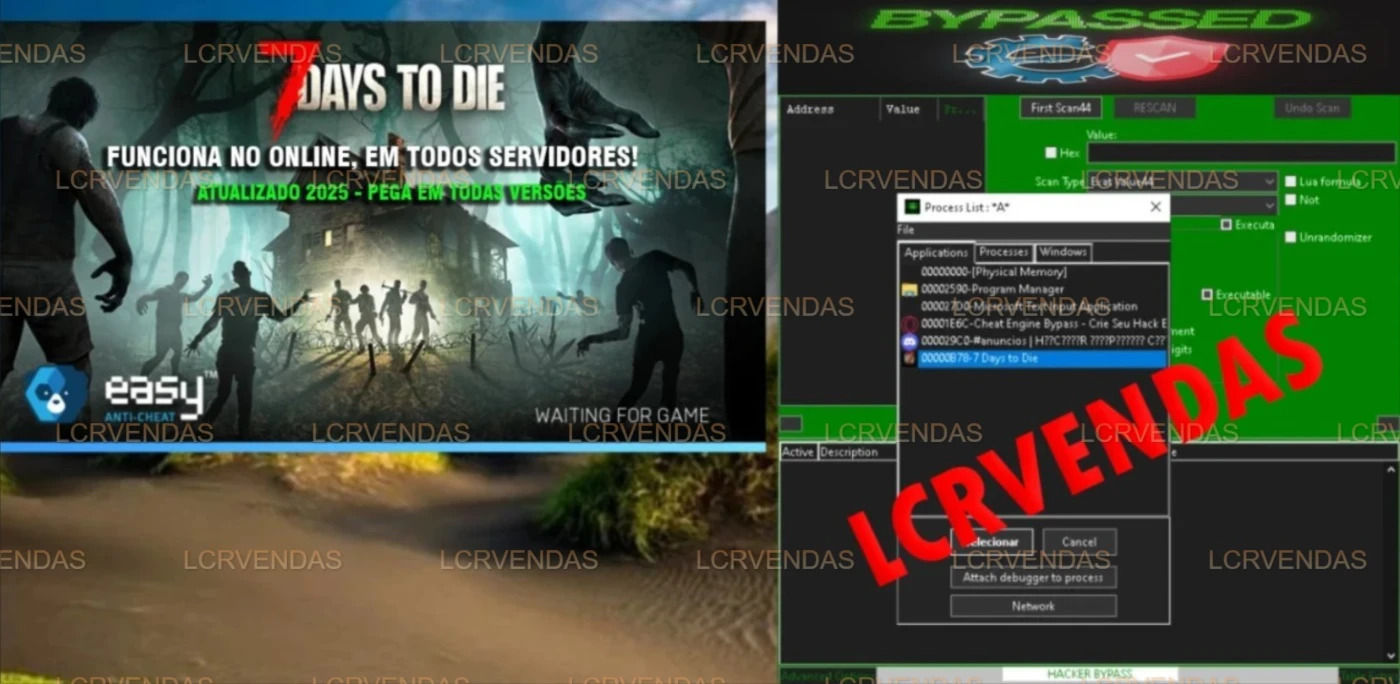Click the Description column header
This screenshot has height=684, width=1400.
coord(858,452)
